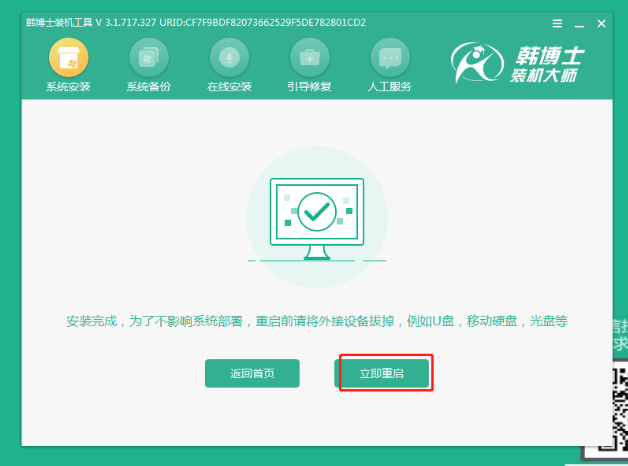Switch to the 系统备份 tab label

tap(148, 87)
